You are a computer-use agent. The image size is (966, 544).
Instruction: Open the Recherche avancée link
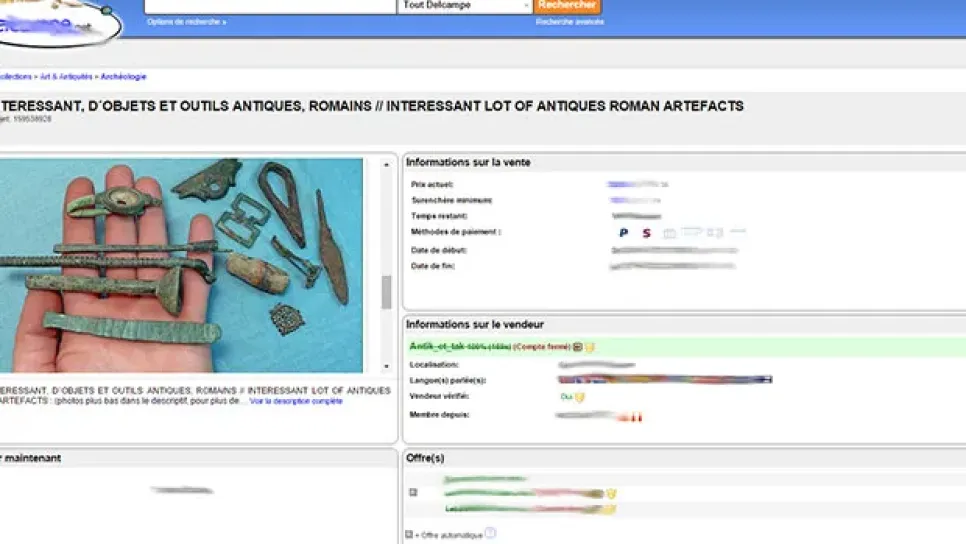[x=569, y=22]
